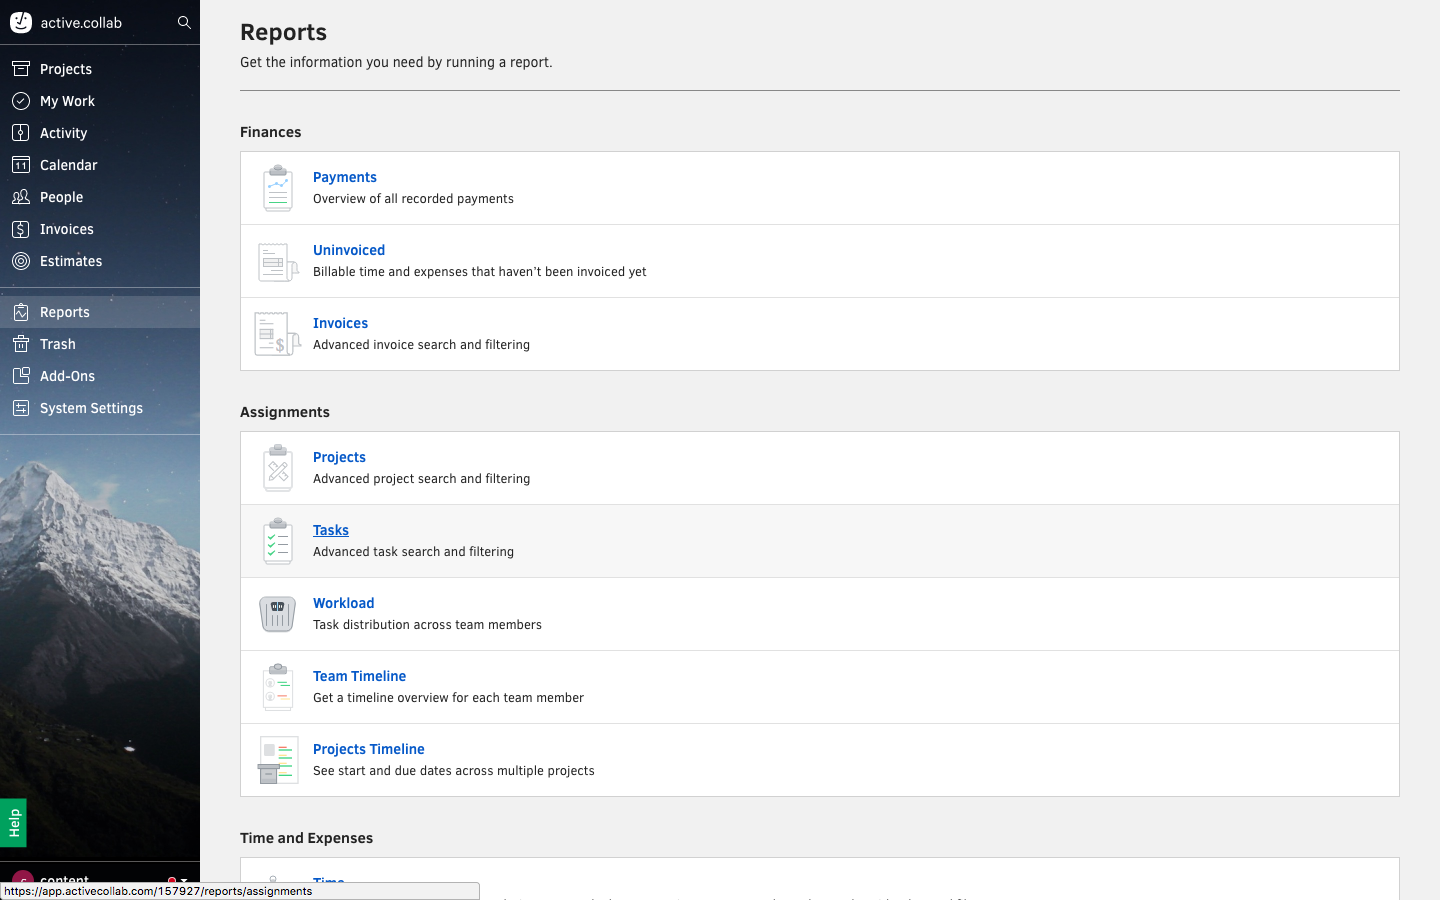Click the Projects Timeline report icon

(277, 760)
